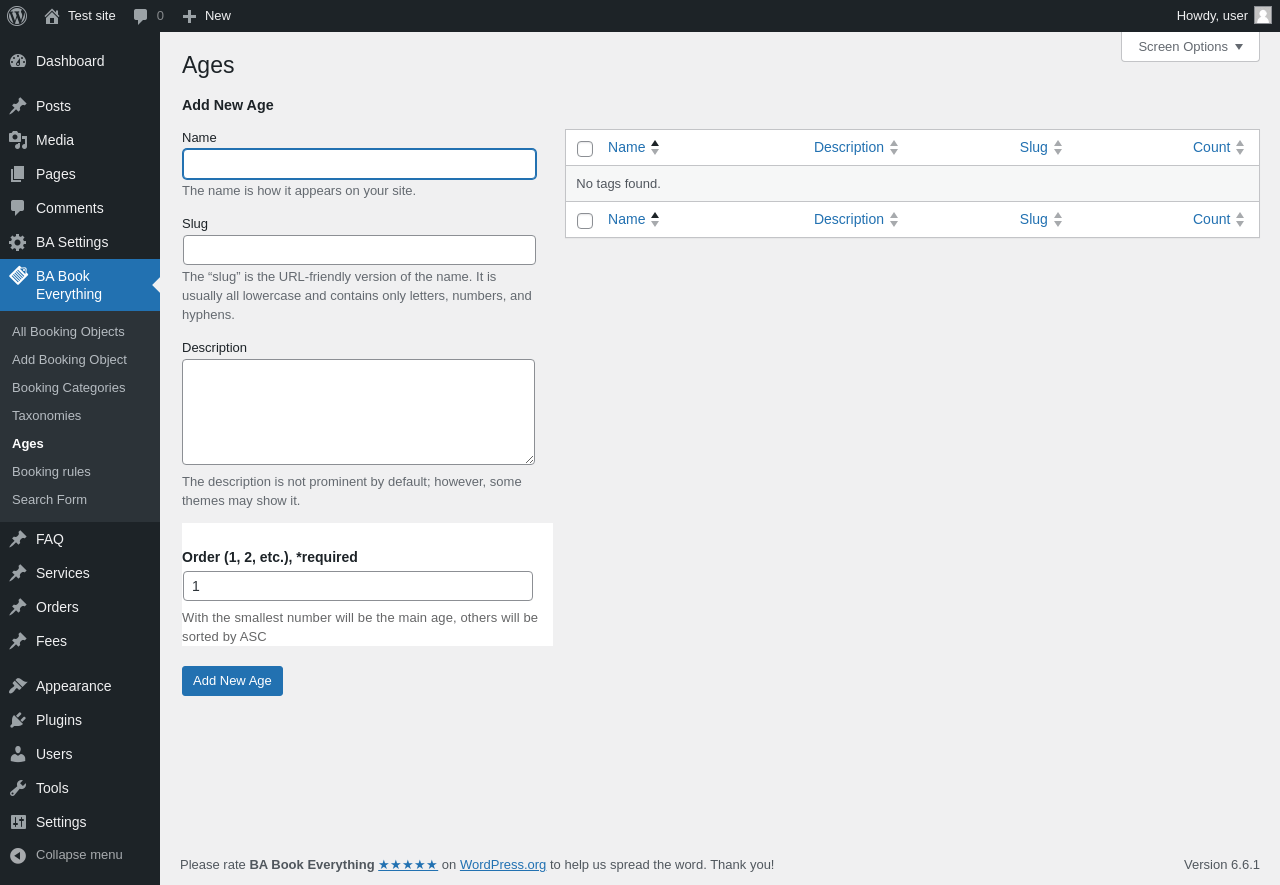Image resolution: width=1280 pixels, height=885 pixels.
Task: Click the BA Settings gear icon
Action: pyautogui.click(x=18, y=242)
